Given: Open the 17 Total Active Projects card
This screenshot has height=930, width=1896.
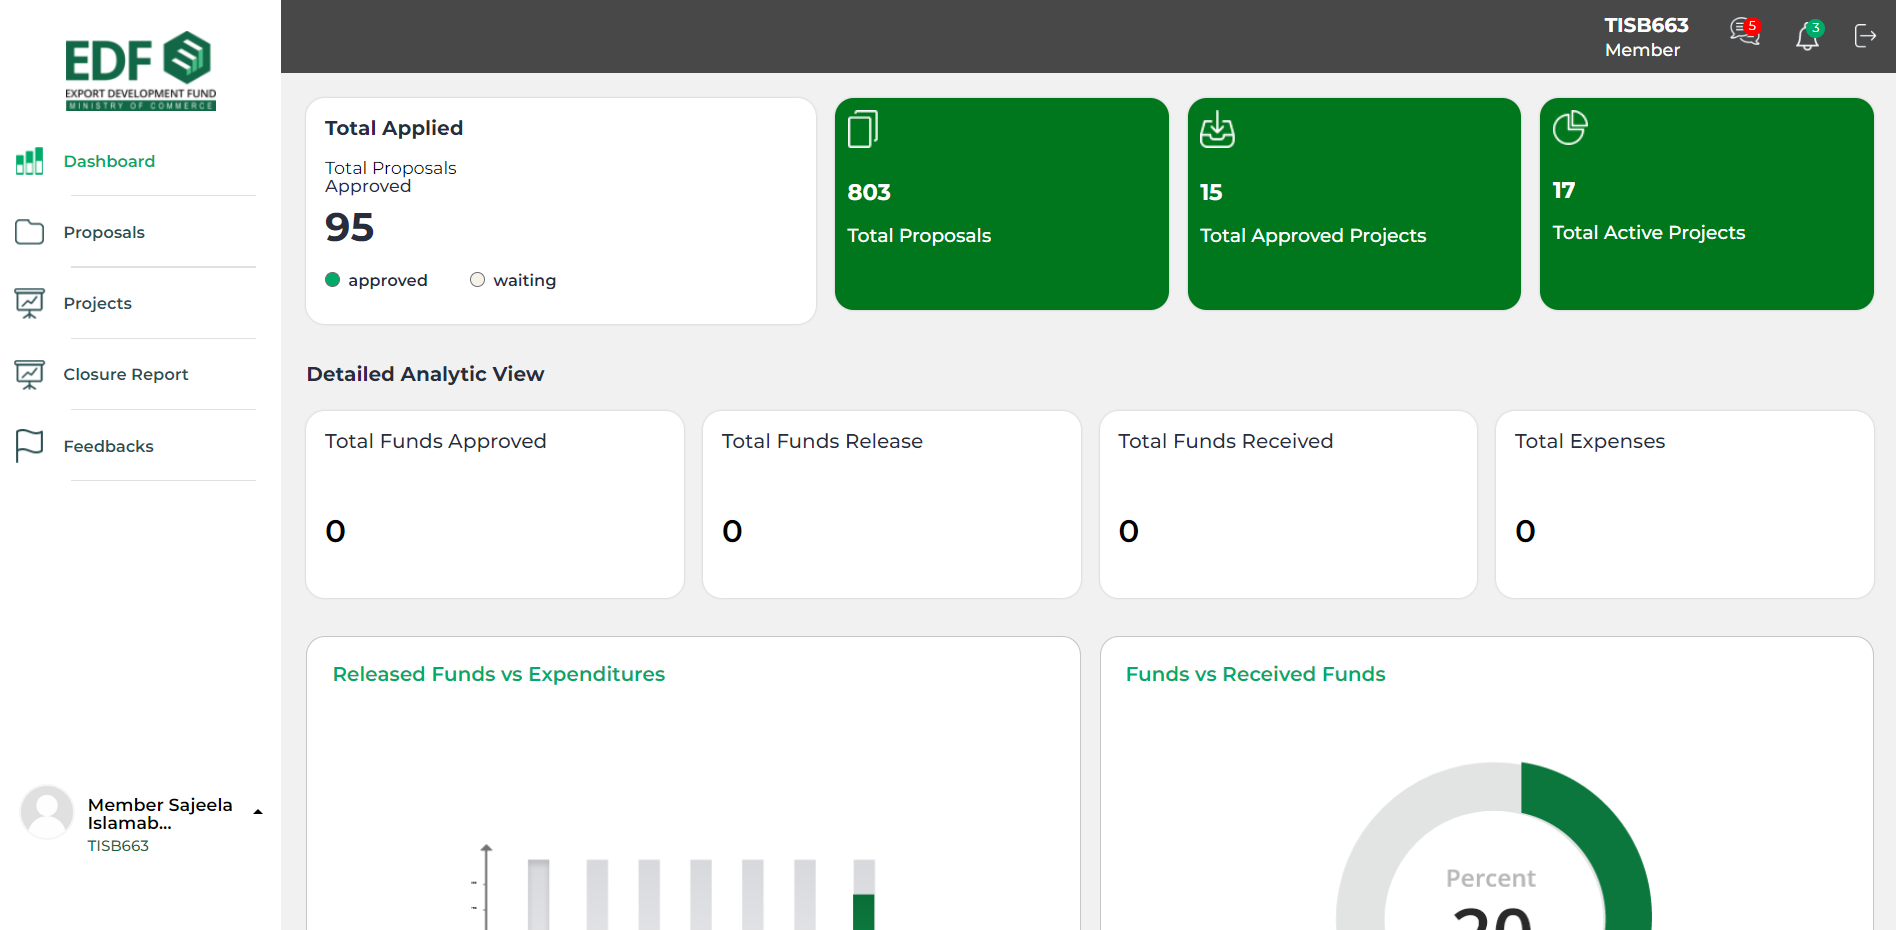Looking at the screenshot, I should click(1706, 204).
